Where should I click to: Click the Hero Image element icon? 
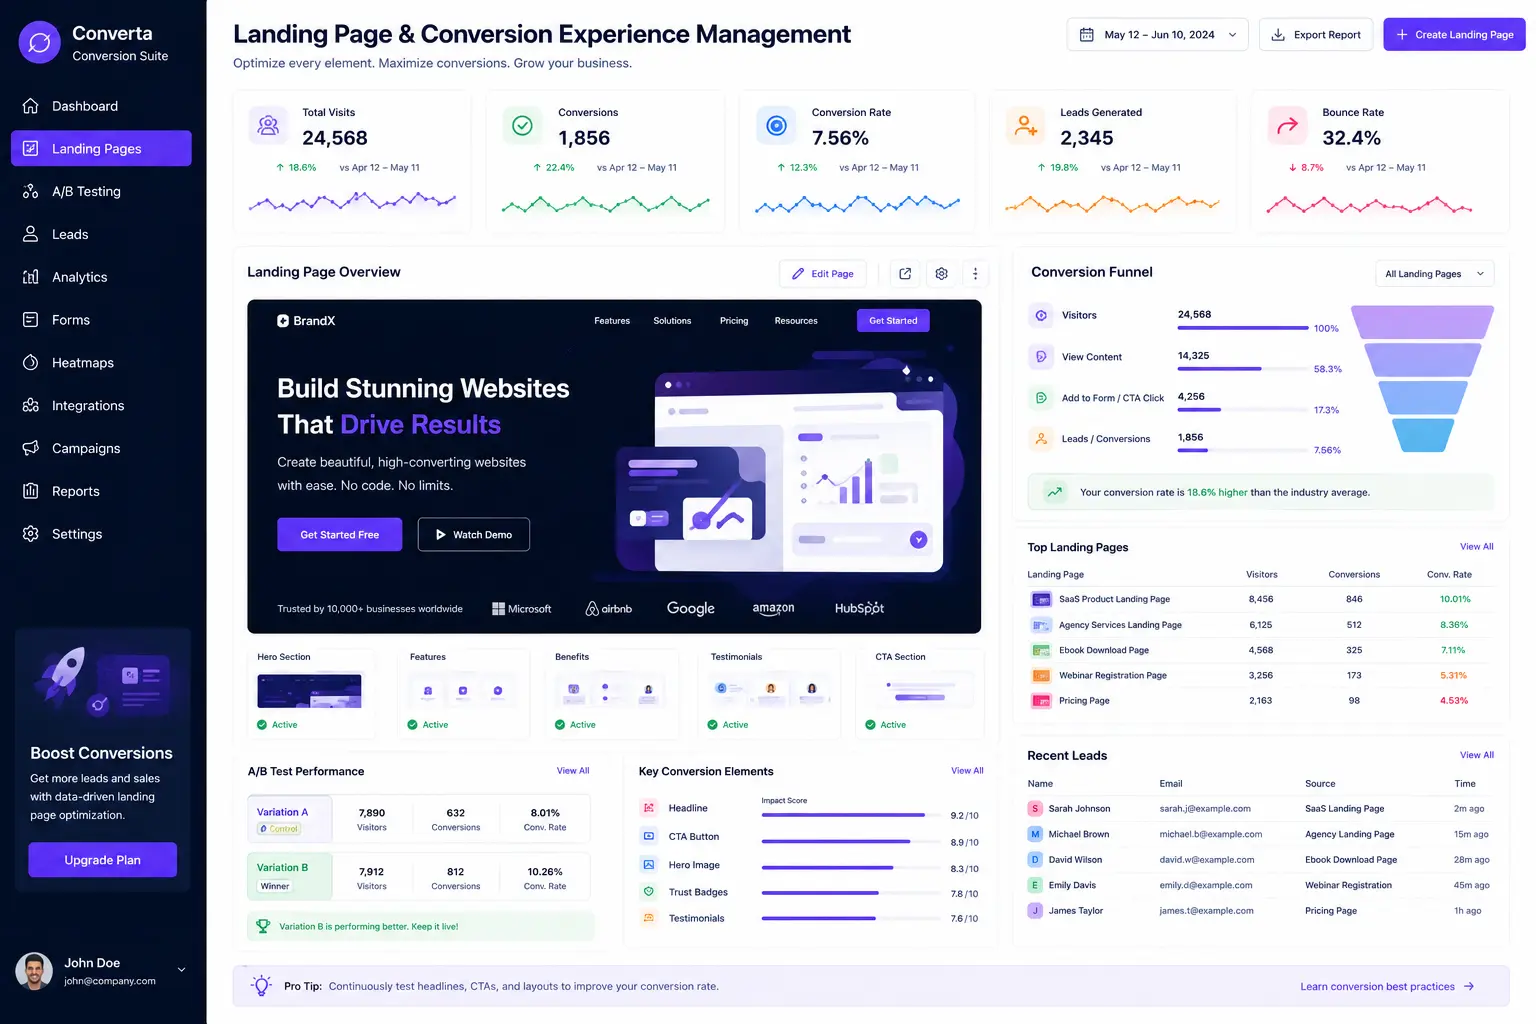[648, 864]
